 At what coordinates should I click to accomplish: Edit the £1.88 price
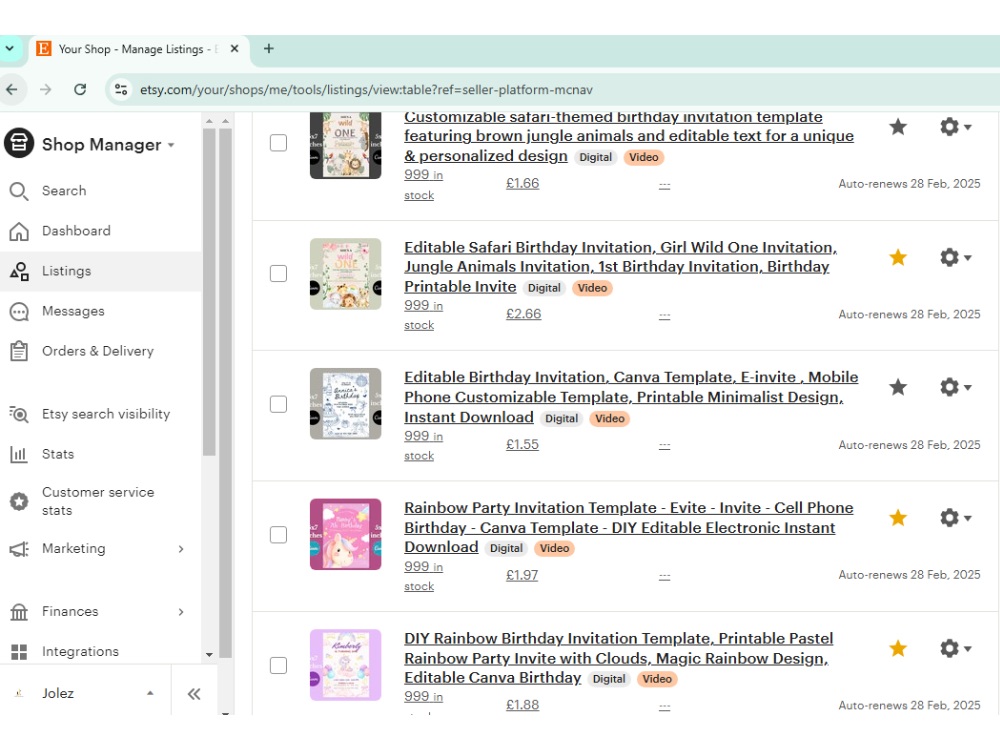click(x=522, y=705)
